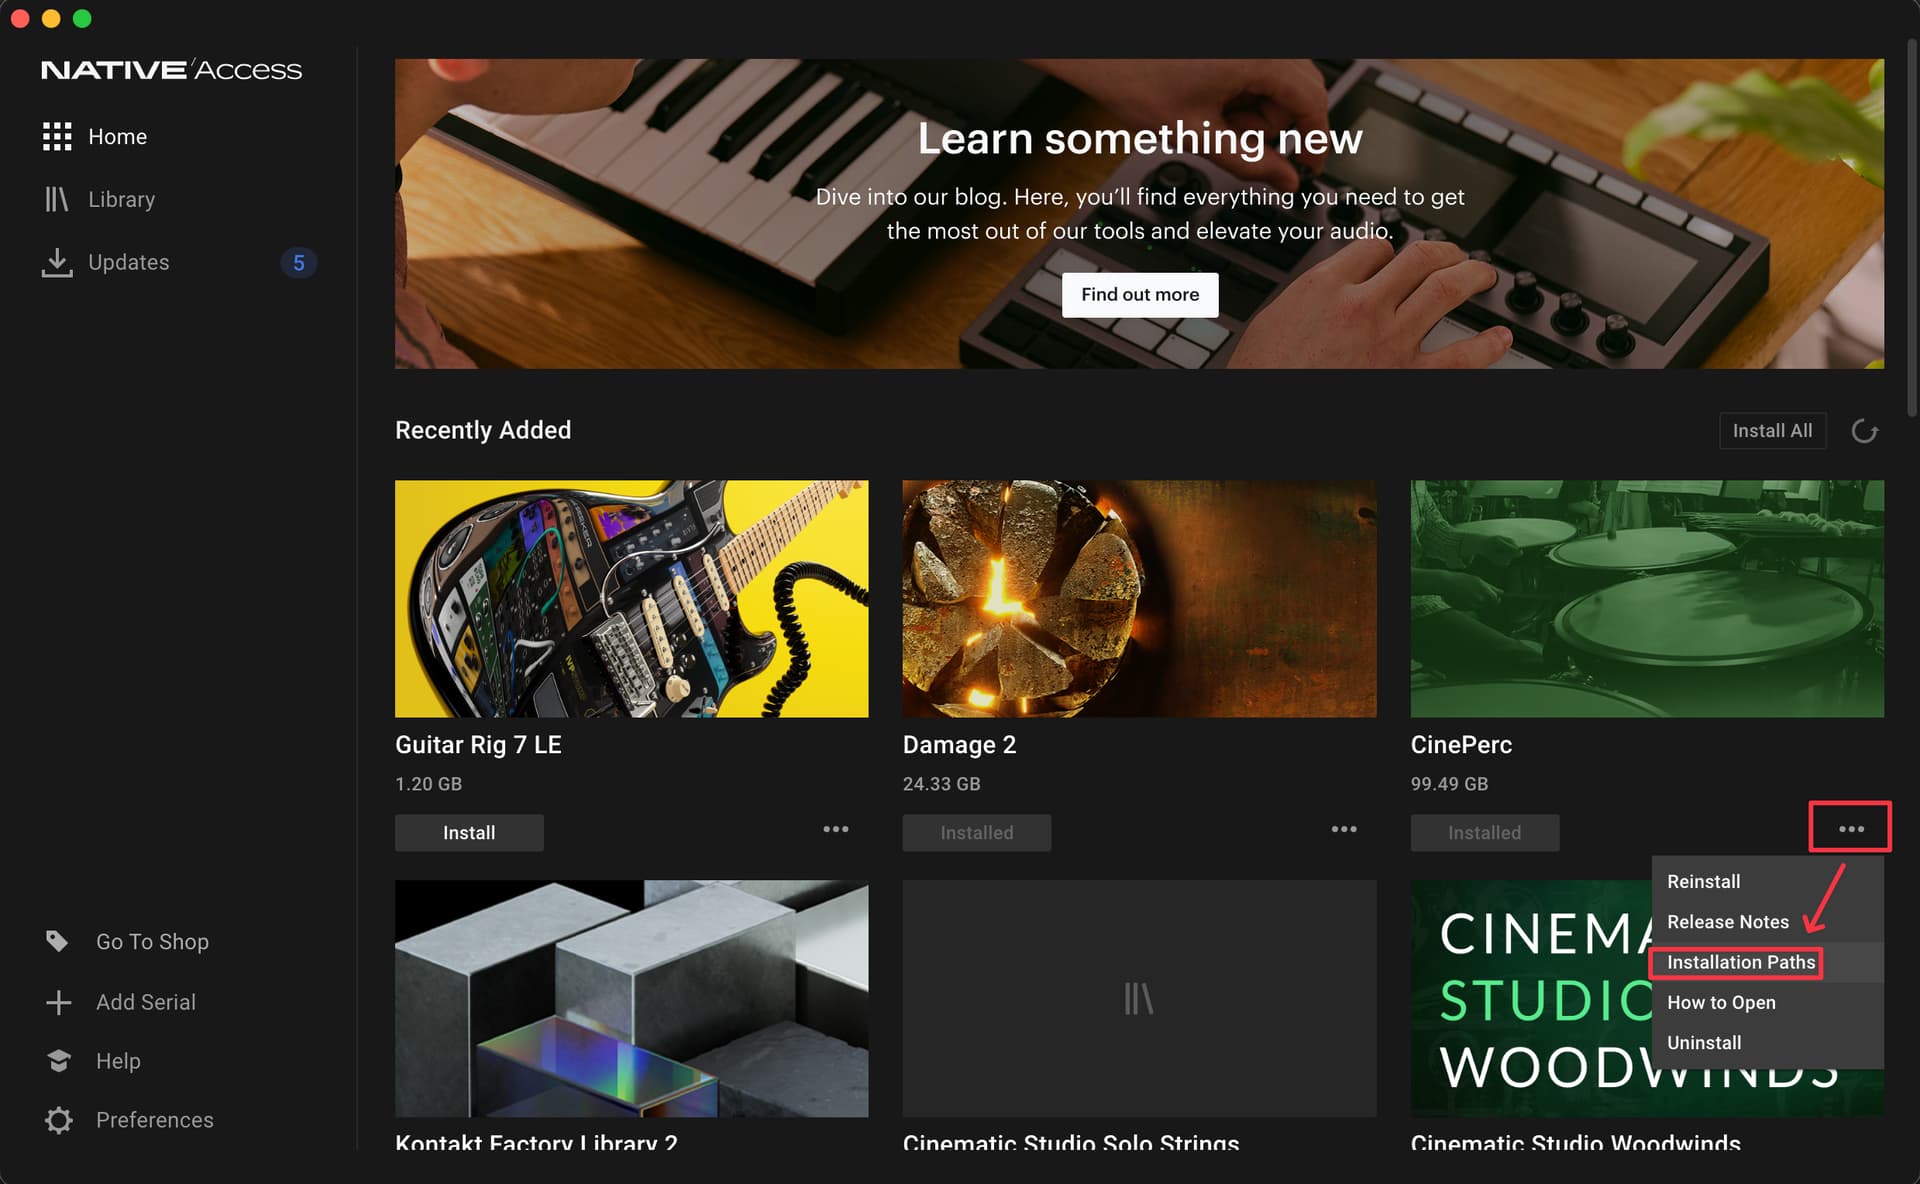Open Preferences gear icon
This screenshot has height=1184, width=1920.
pos(59,1120)
